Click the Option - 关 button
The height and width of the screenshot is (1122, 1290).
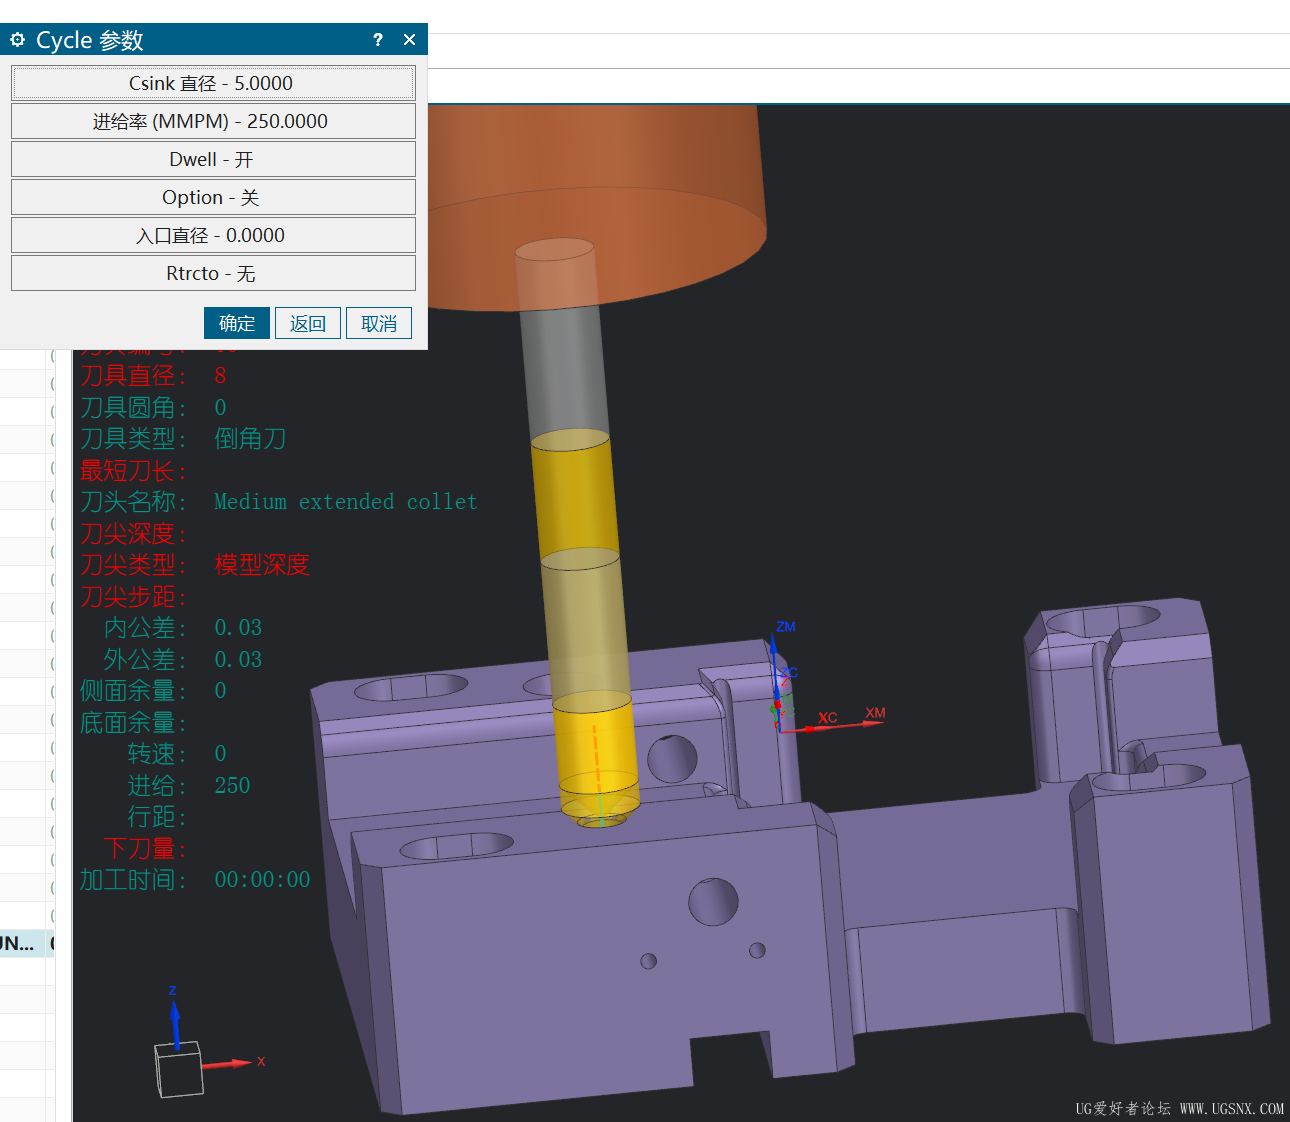[213, 197]
